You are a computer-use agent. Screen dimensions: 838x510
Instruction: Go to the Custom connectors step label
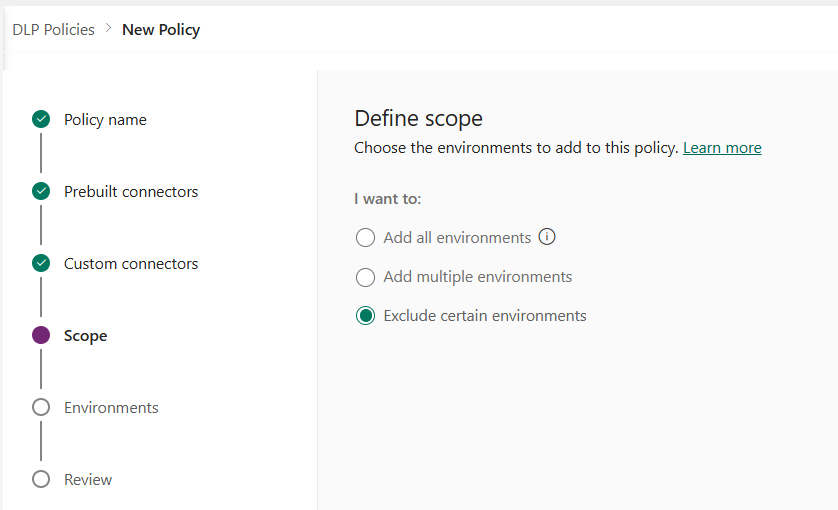(131, 264)
